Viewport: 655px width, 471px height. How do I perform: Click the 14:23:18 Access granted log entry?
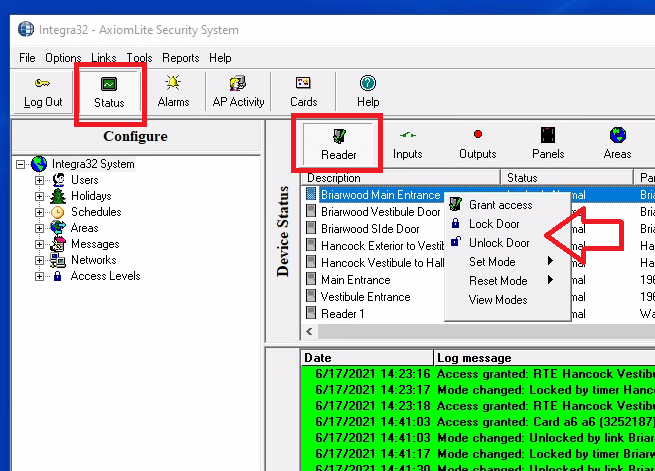(478, 406)
